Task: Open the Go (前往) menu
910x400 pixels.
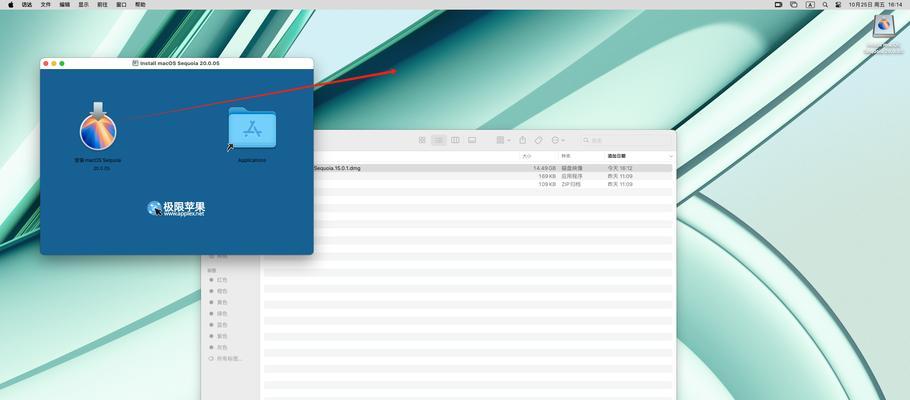Action: (x=102, y=4)
